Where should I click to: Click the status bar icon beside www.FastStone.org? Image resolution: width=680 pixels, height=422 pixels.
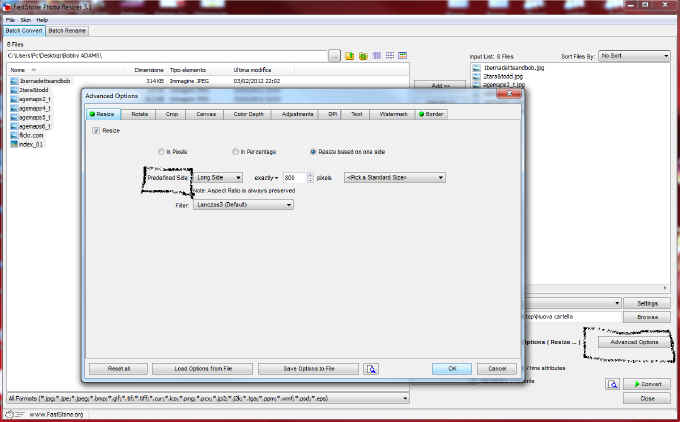[x=9, y=414]
